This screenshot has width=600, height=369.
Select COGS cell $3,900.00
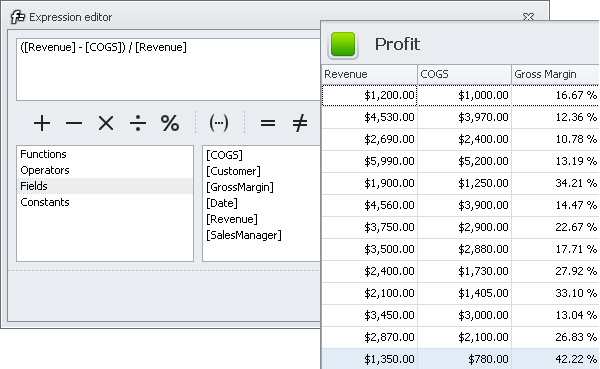click(464, 205)
